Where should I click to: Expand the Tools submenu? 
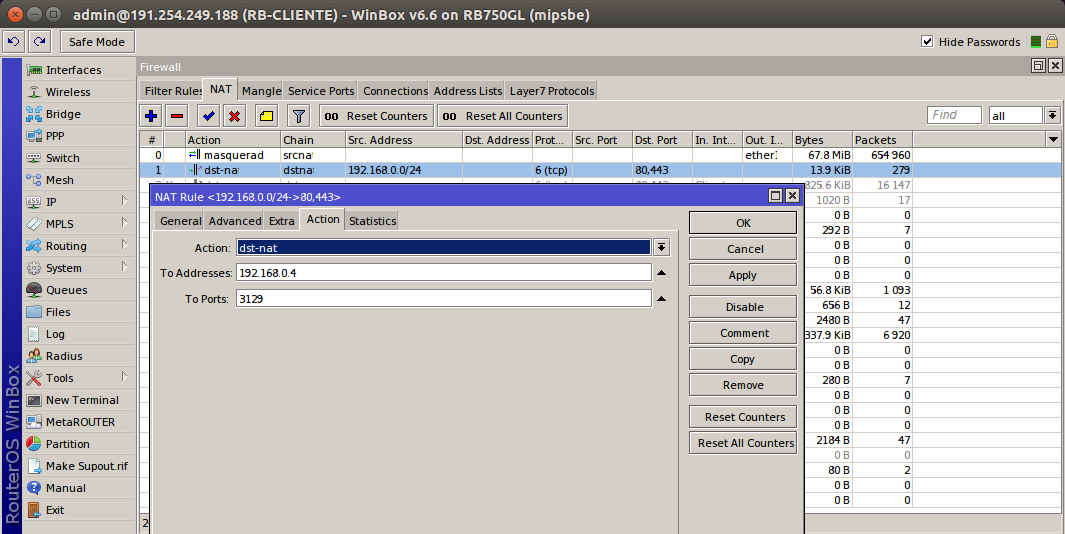tap(124, 377)
